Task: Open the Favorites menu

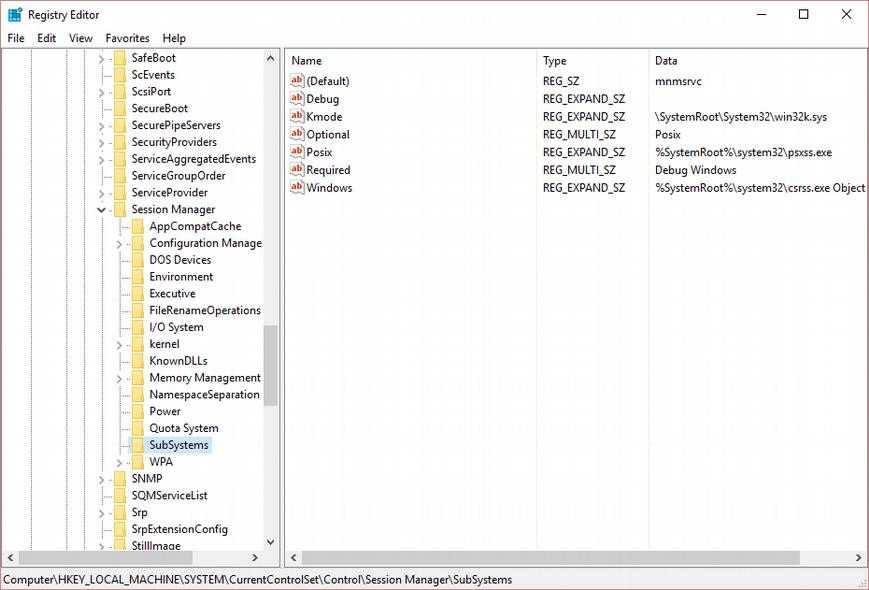Action: [x=127, y=38]
